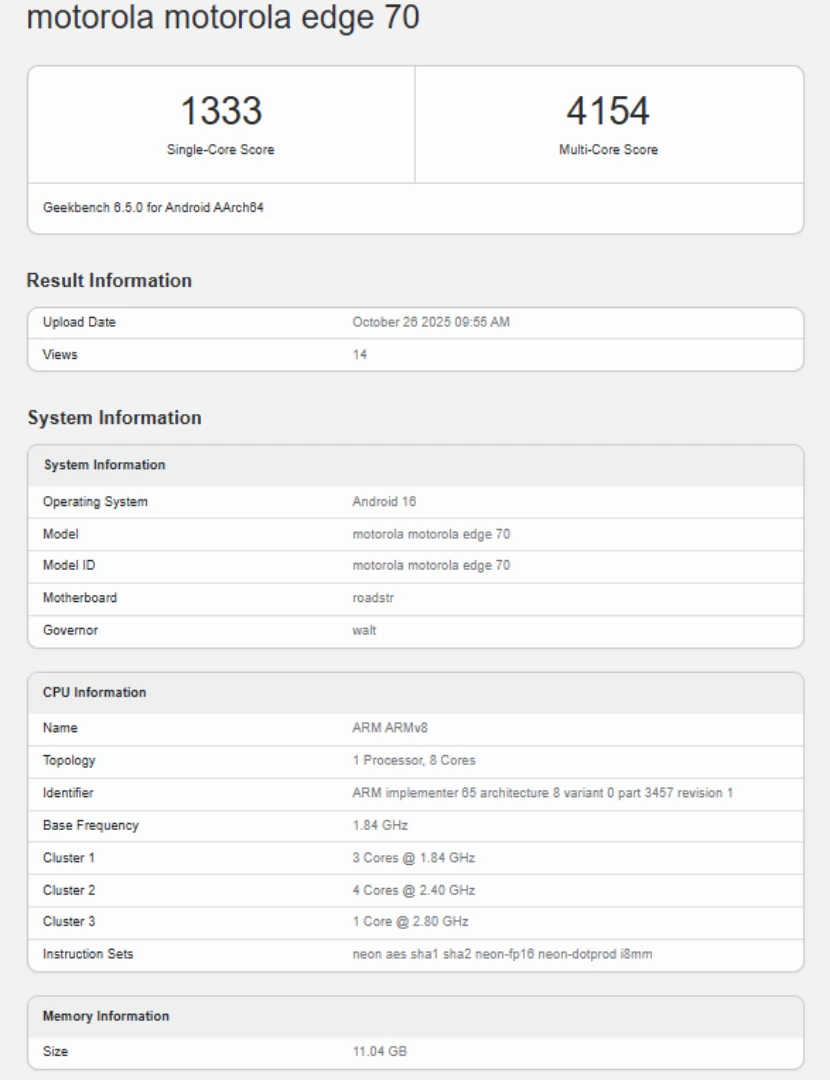Click the Motherboard value 'roadstr'
Image resolution: width=830 pixels, height=1080 pixels.
coord(371,598)
